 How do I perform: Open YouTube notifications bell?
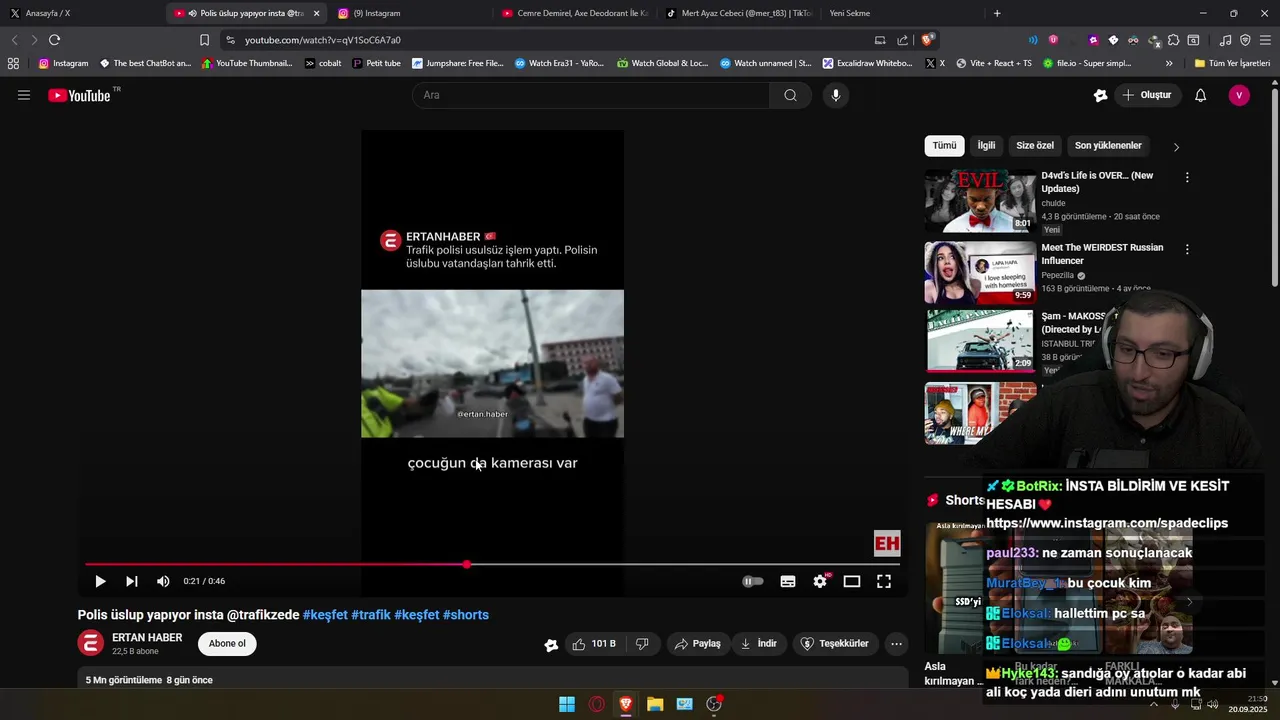pos(1200,95)
